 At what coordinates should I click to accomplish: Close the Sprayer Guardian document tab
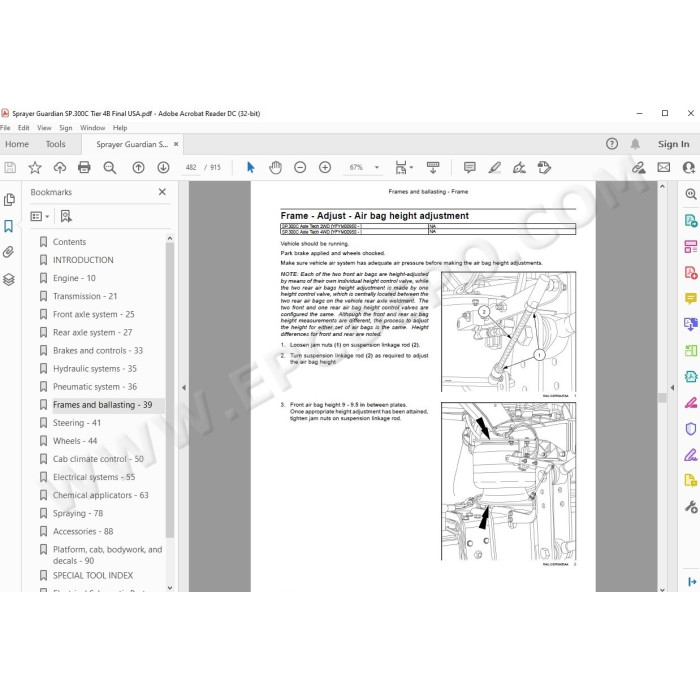[176, 144]
